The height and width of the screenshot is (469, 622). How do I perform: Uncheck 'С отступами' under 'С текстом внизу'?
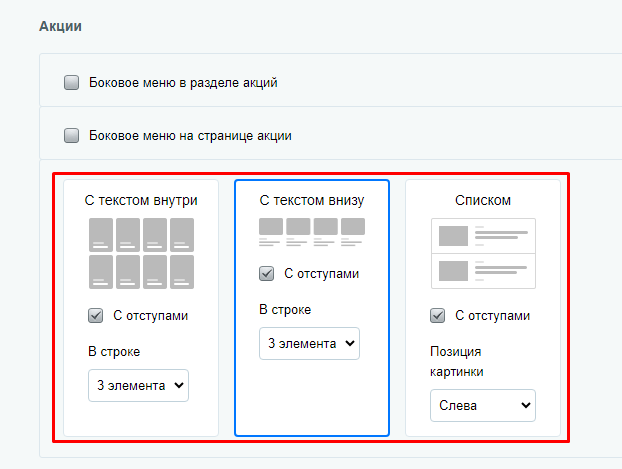coord(267,273)
